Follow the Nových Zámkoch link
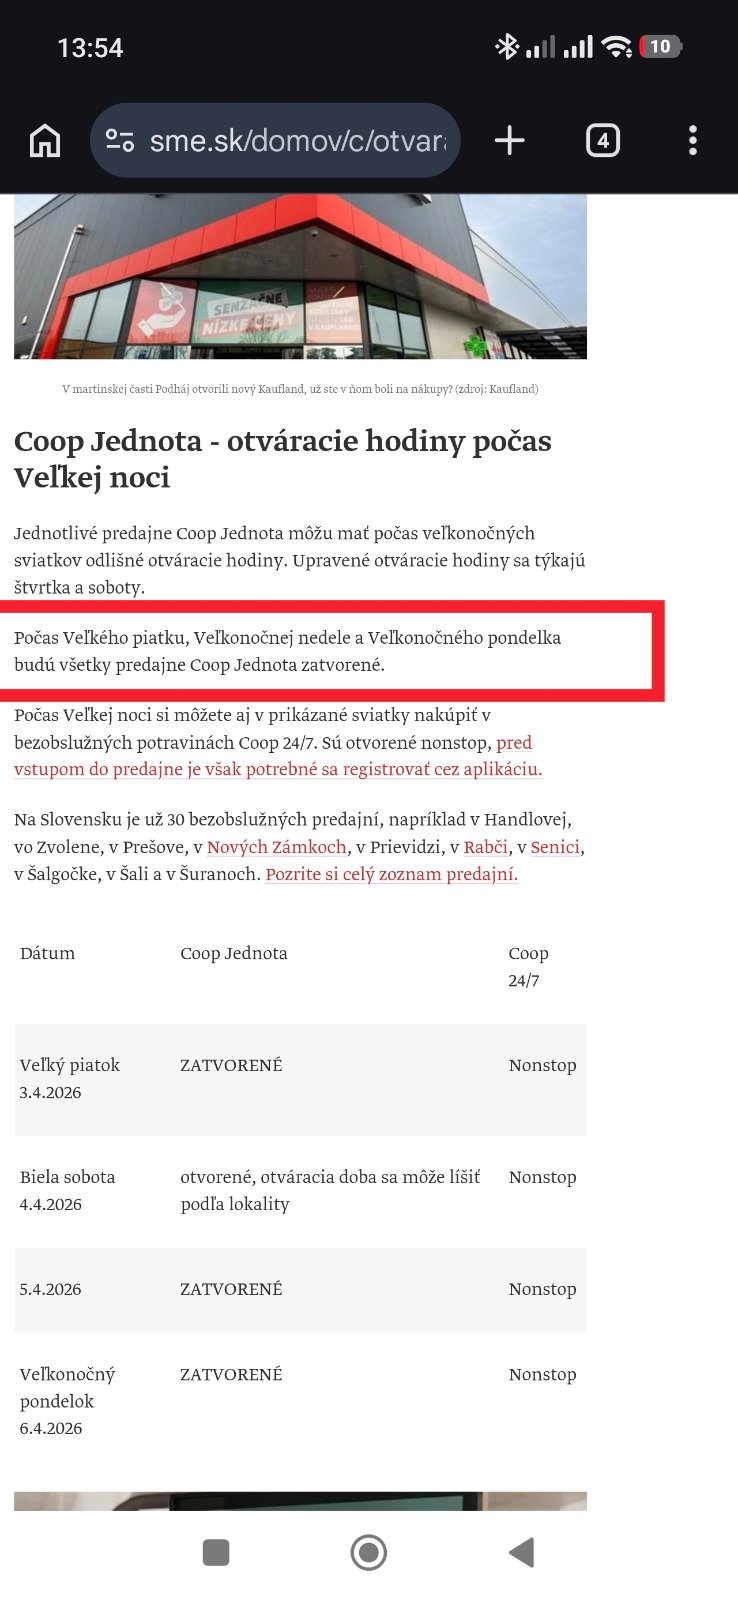 pyautogui.click(x=276, y=847)
